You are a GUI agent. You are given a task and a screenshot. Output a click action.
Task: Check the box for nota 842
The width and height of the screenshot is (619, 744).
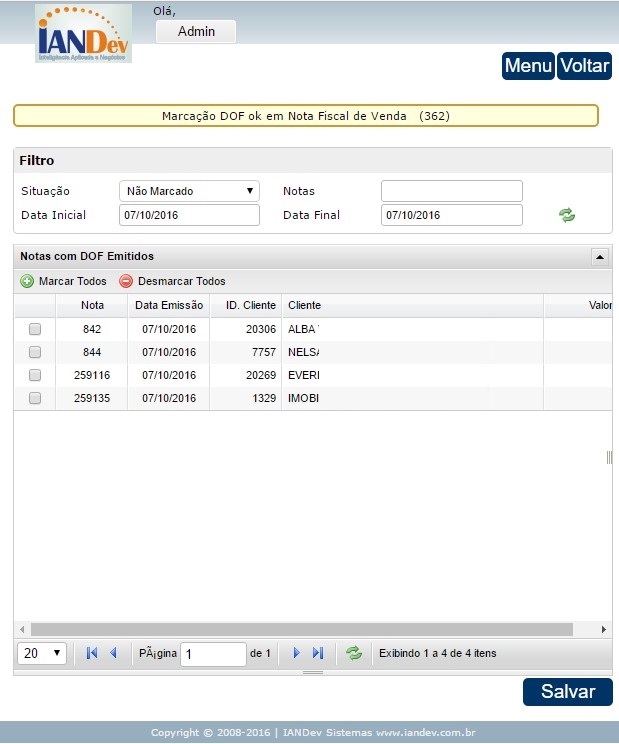click(35, 329)
